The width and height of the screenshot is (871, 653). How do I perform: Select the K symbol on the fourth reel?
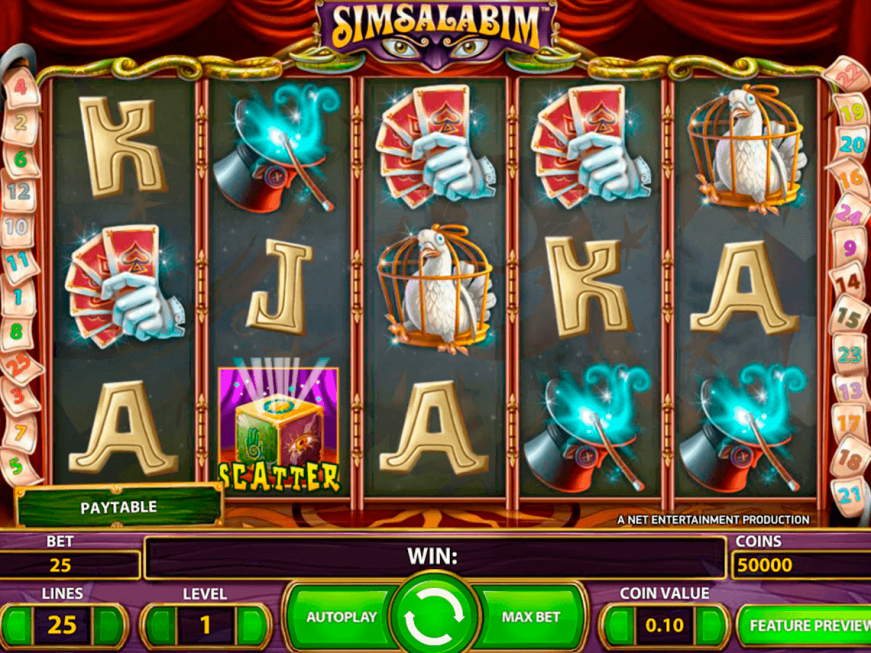coord(589,287)
